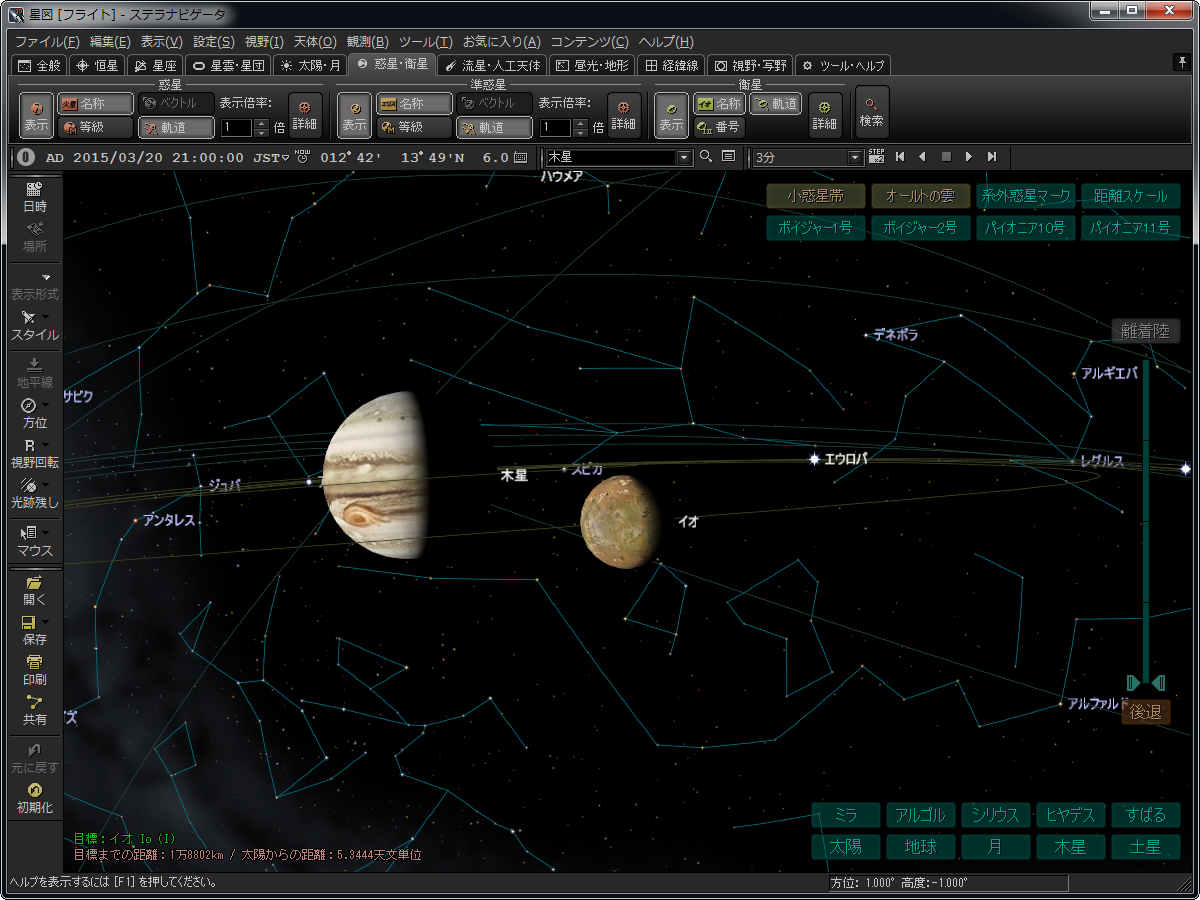Switch to the 経緯線 tab
1200x900 pixels.
[672, 66]
